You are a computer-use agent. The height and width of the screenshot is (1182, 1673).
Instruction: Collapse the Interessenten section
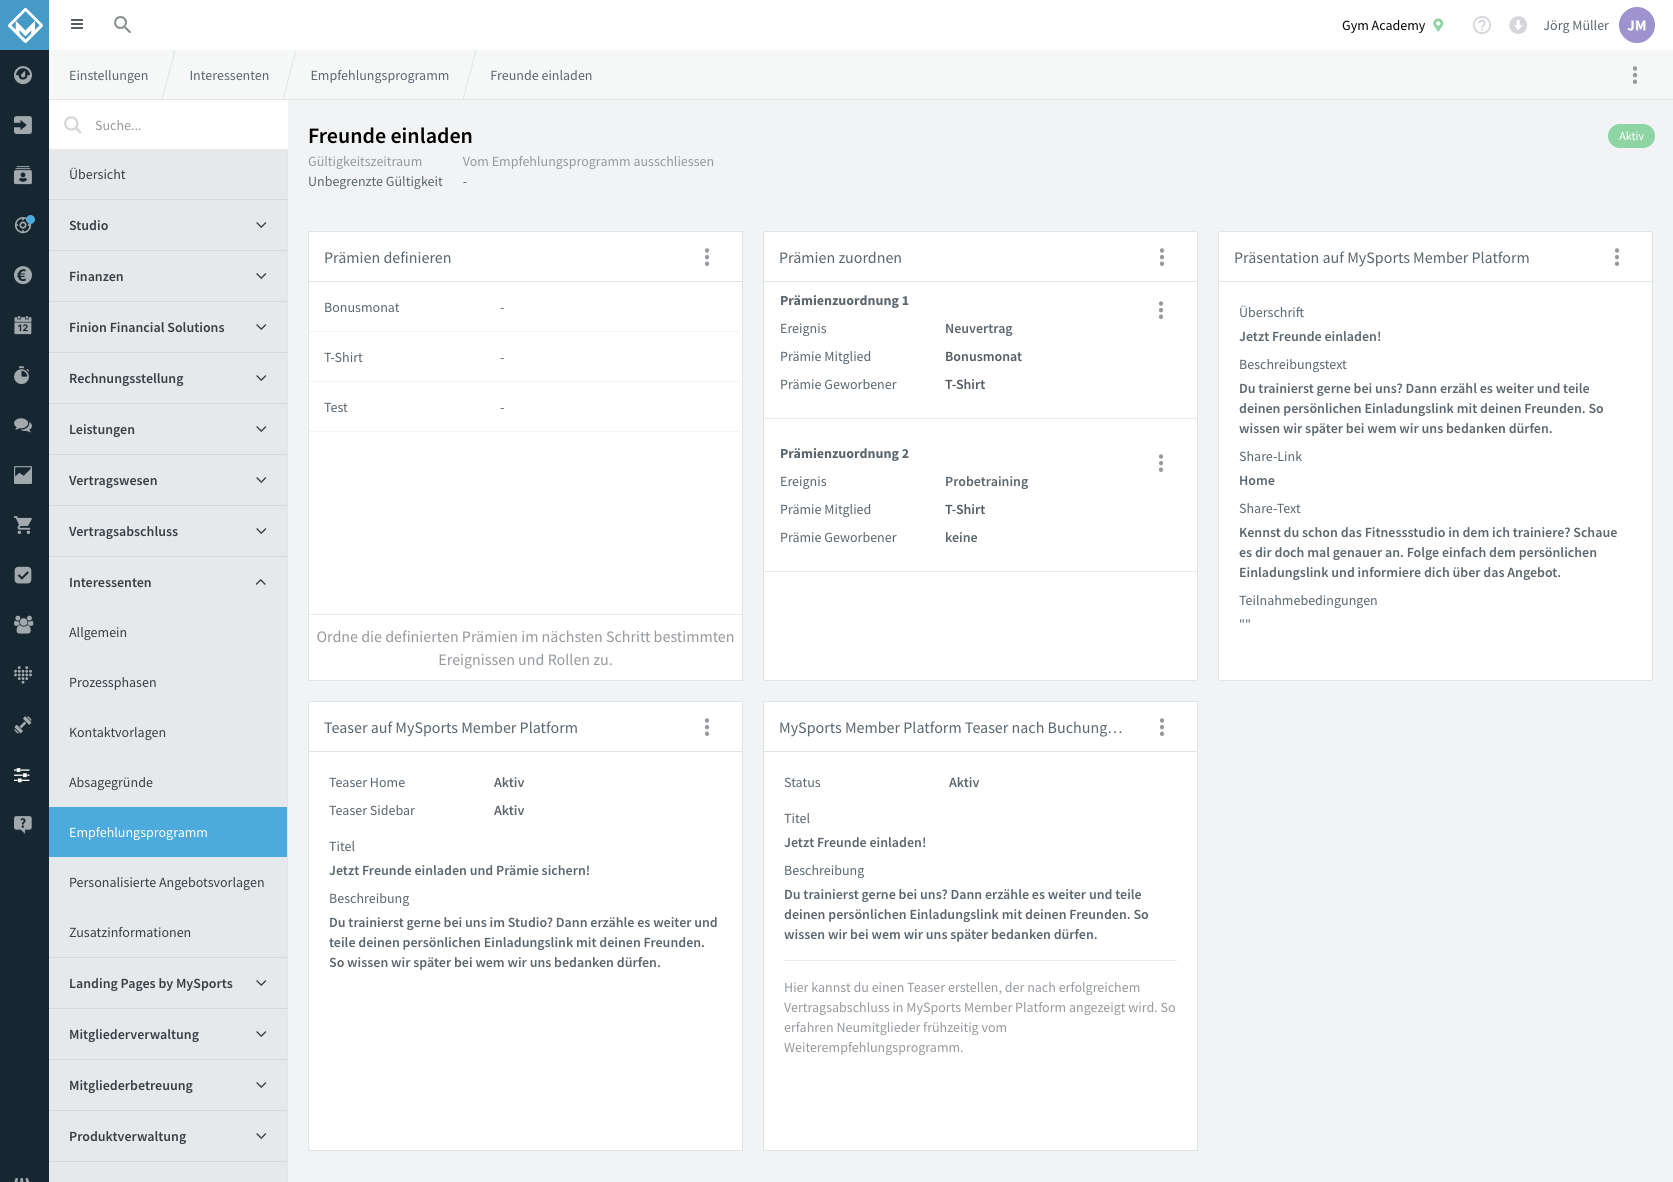168,582
